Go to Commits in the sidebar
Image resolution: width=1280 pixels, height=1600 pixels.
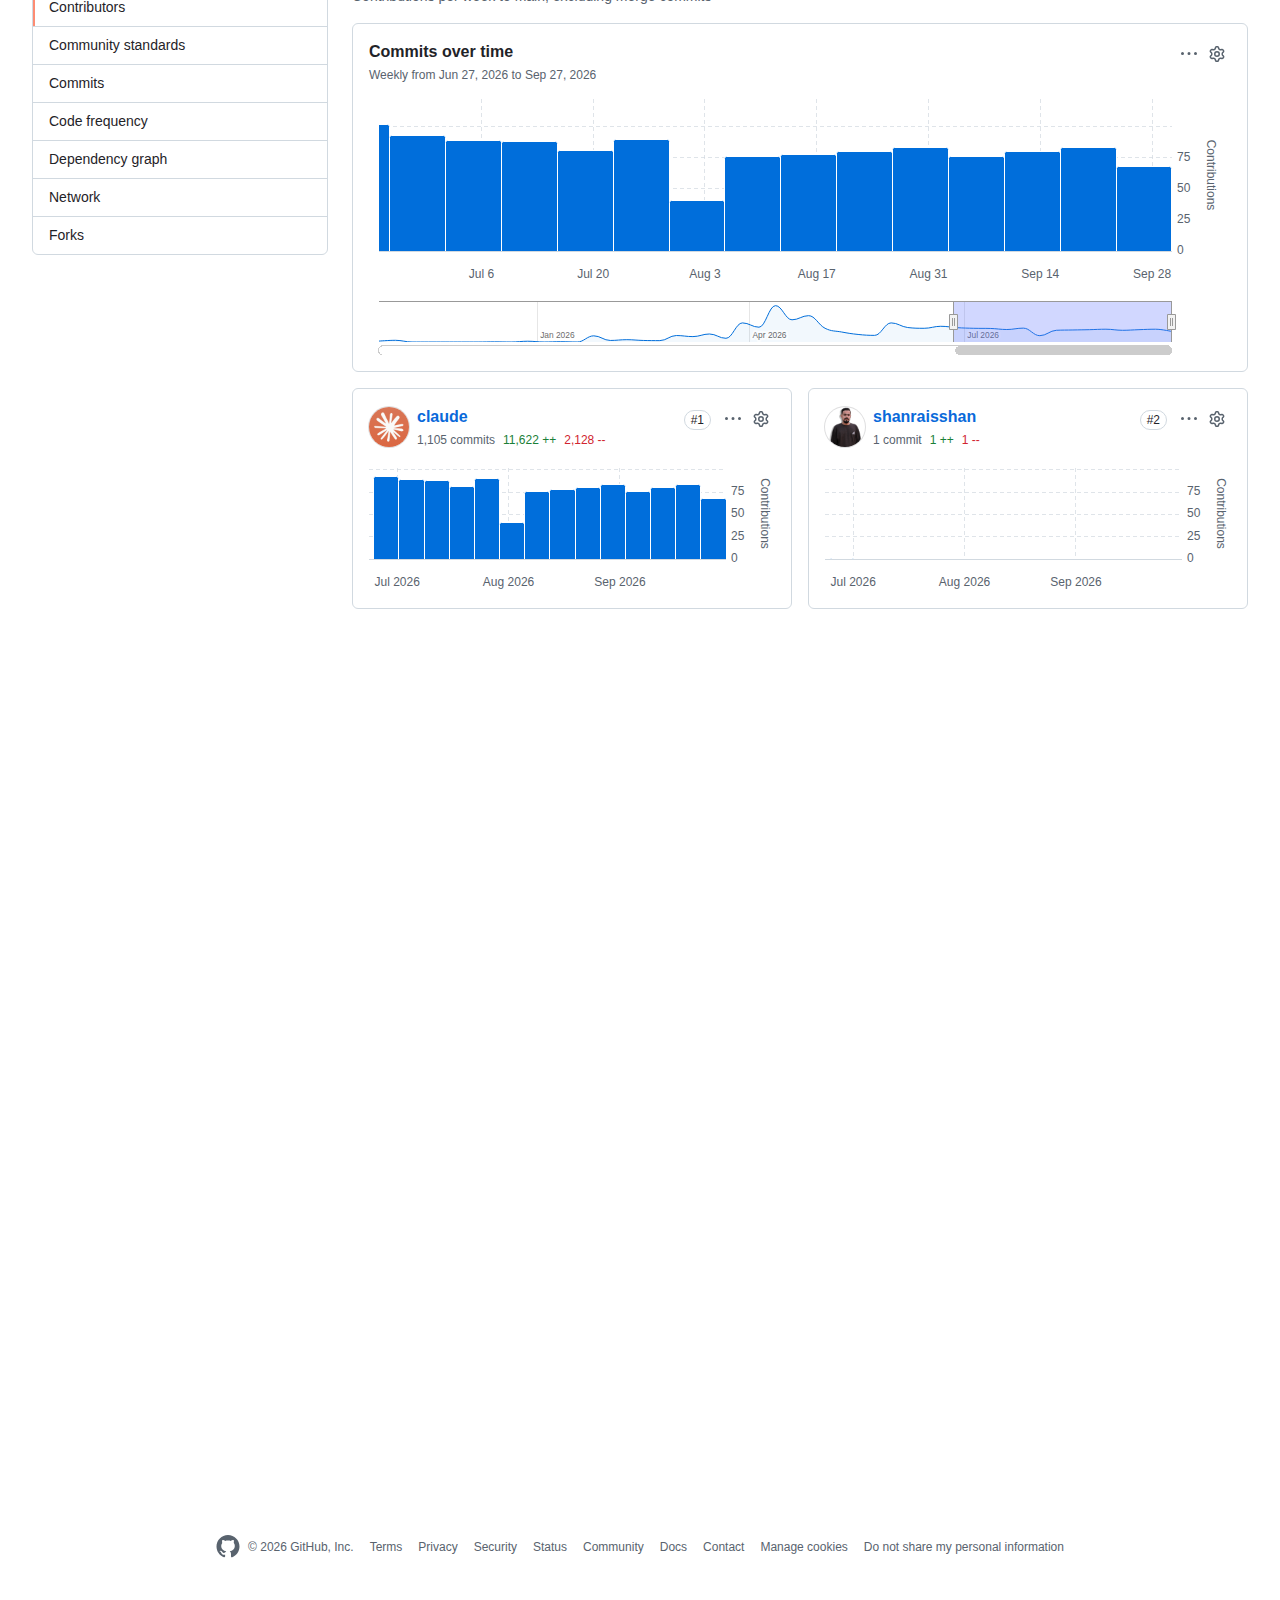pos(180,83)
